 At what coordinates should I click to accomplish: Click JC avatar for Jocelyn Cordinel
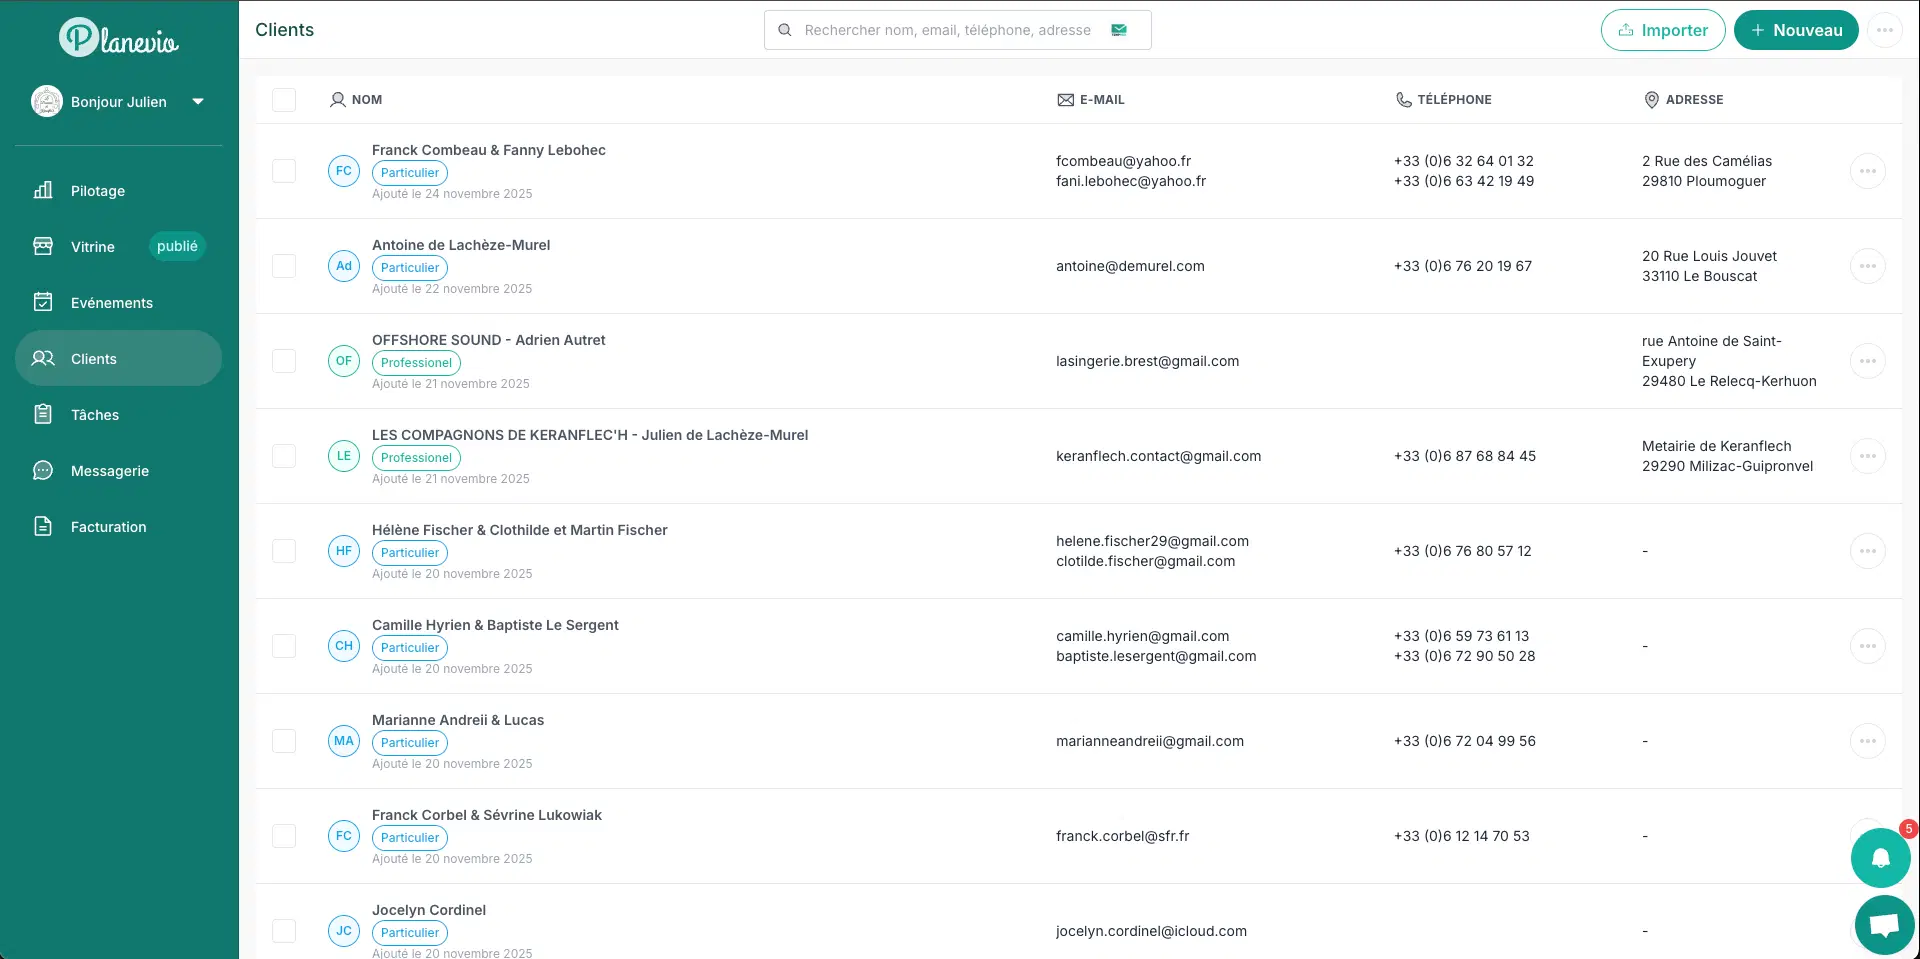344,931
